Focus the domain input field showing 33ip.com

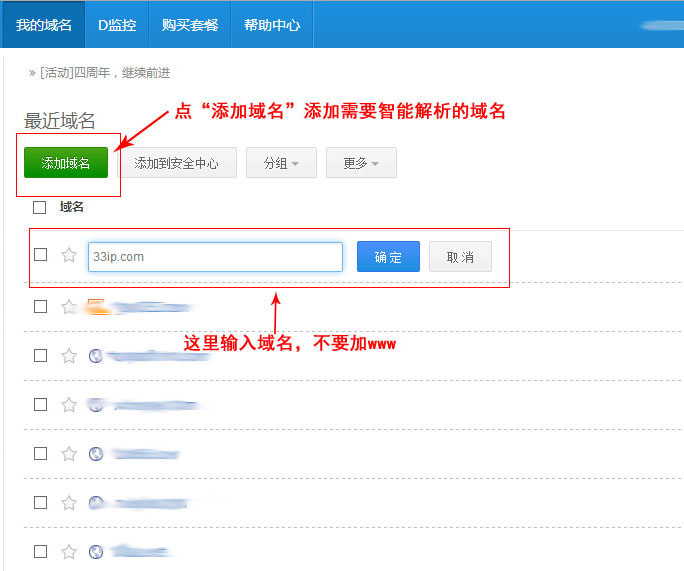point(215,257)
